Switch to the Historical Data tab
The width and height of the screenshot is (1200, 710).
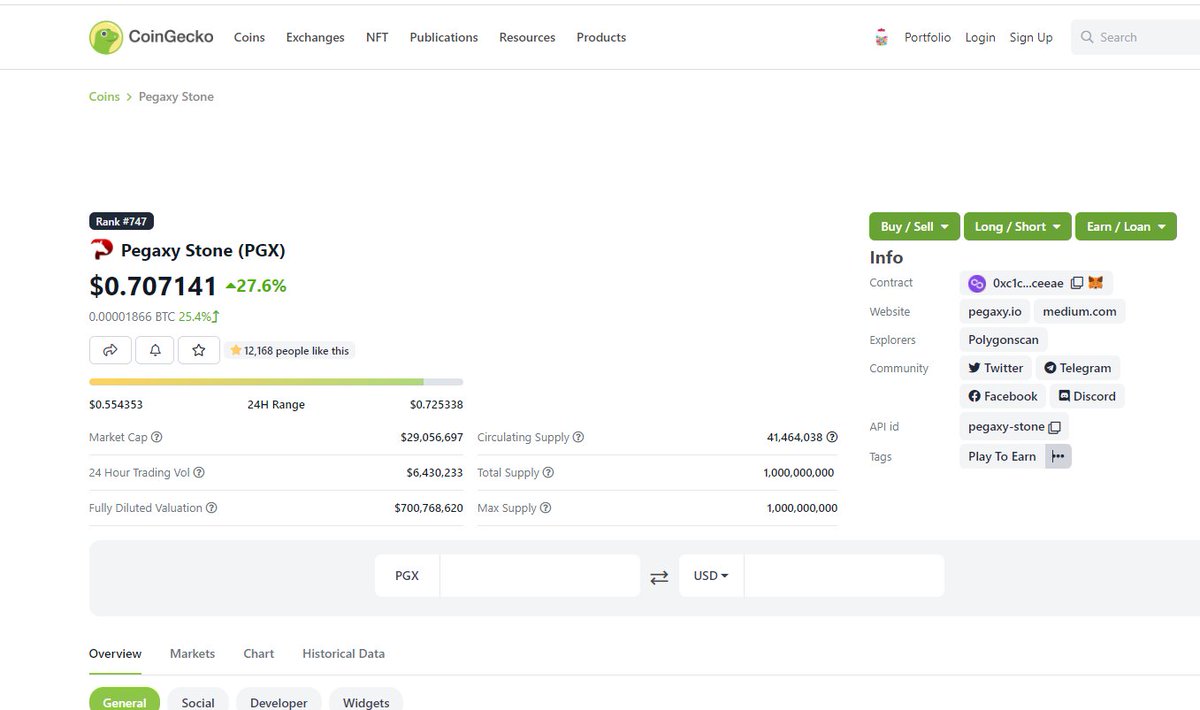[343, 653]
